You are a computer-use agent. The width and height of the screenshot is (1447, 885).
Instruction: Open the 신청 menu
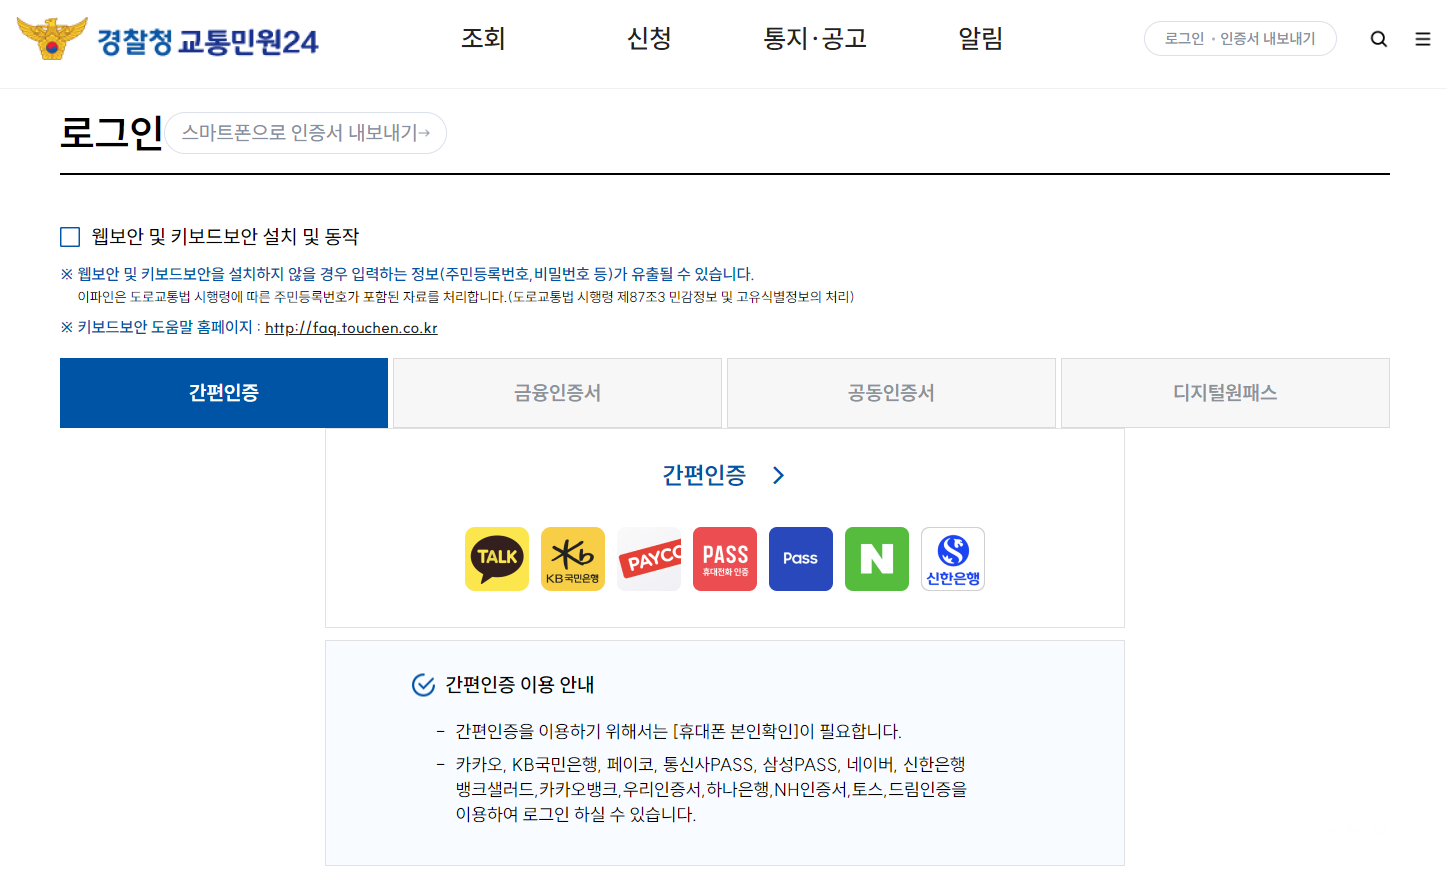(648, 38)
